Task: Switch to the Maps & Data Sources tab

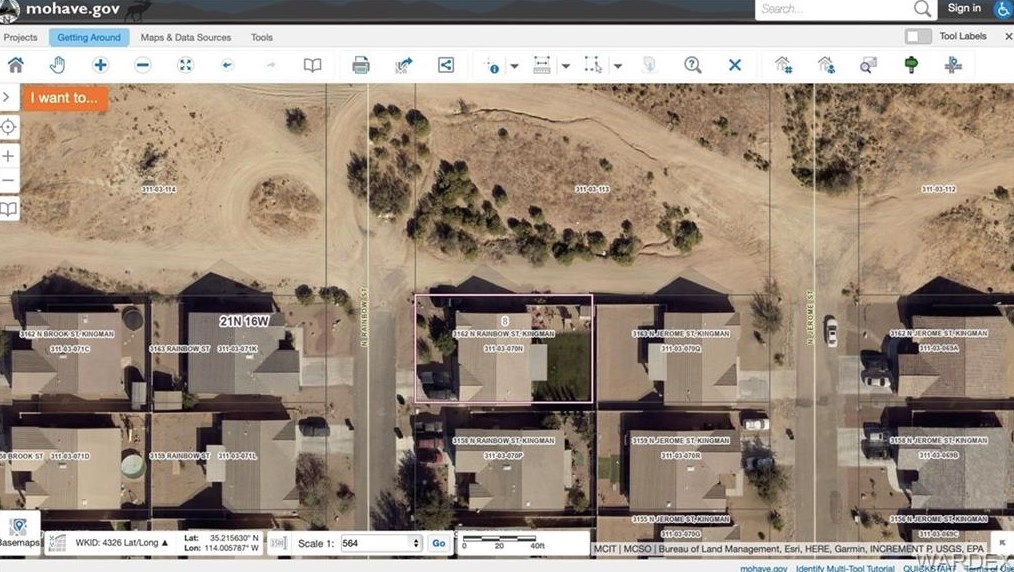Action: 185,37
